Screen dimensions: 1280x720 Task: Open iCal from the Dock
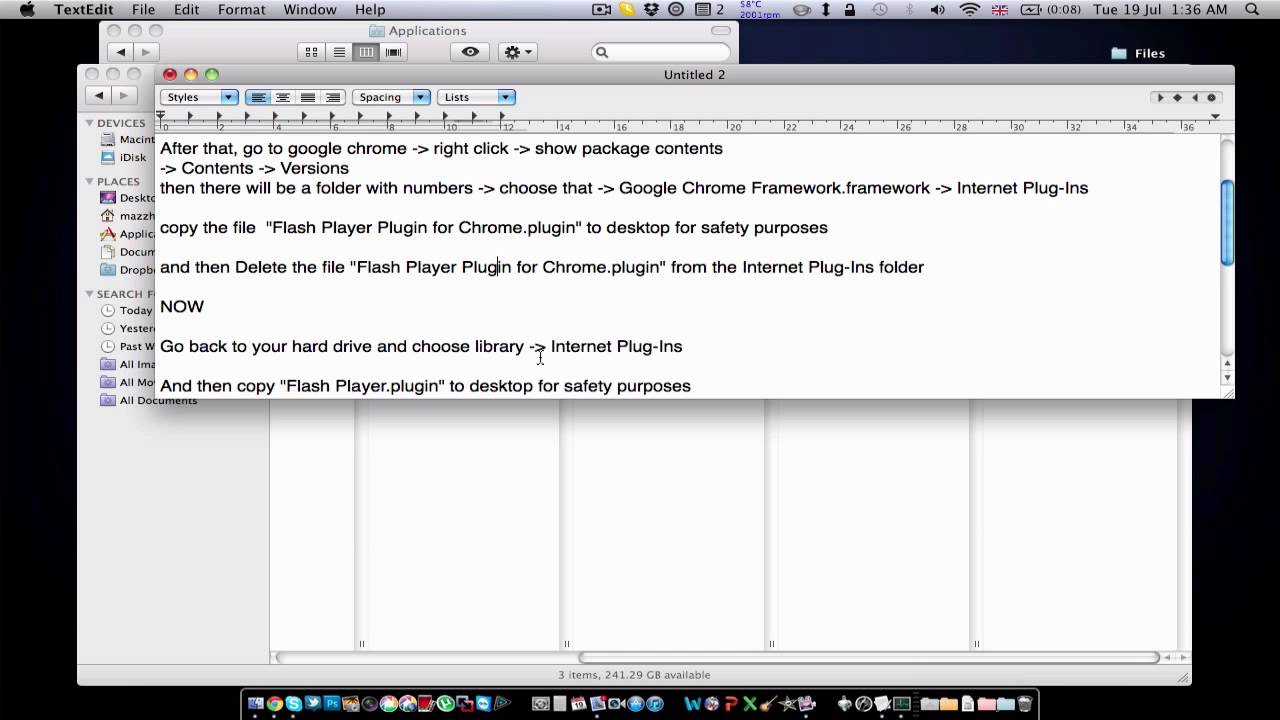578,704
